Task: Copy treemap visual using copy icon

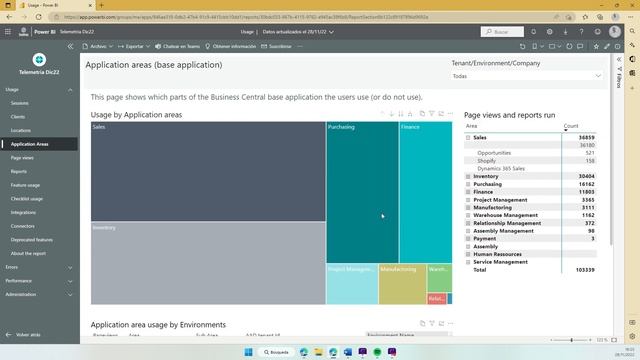Action: pos(422,113)
